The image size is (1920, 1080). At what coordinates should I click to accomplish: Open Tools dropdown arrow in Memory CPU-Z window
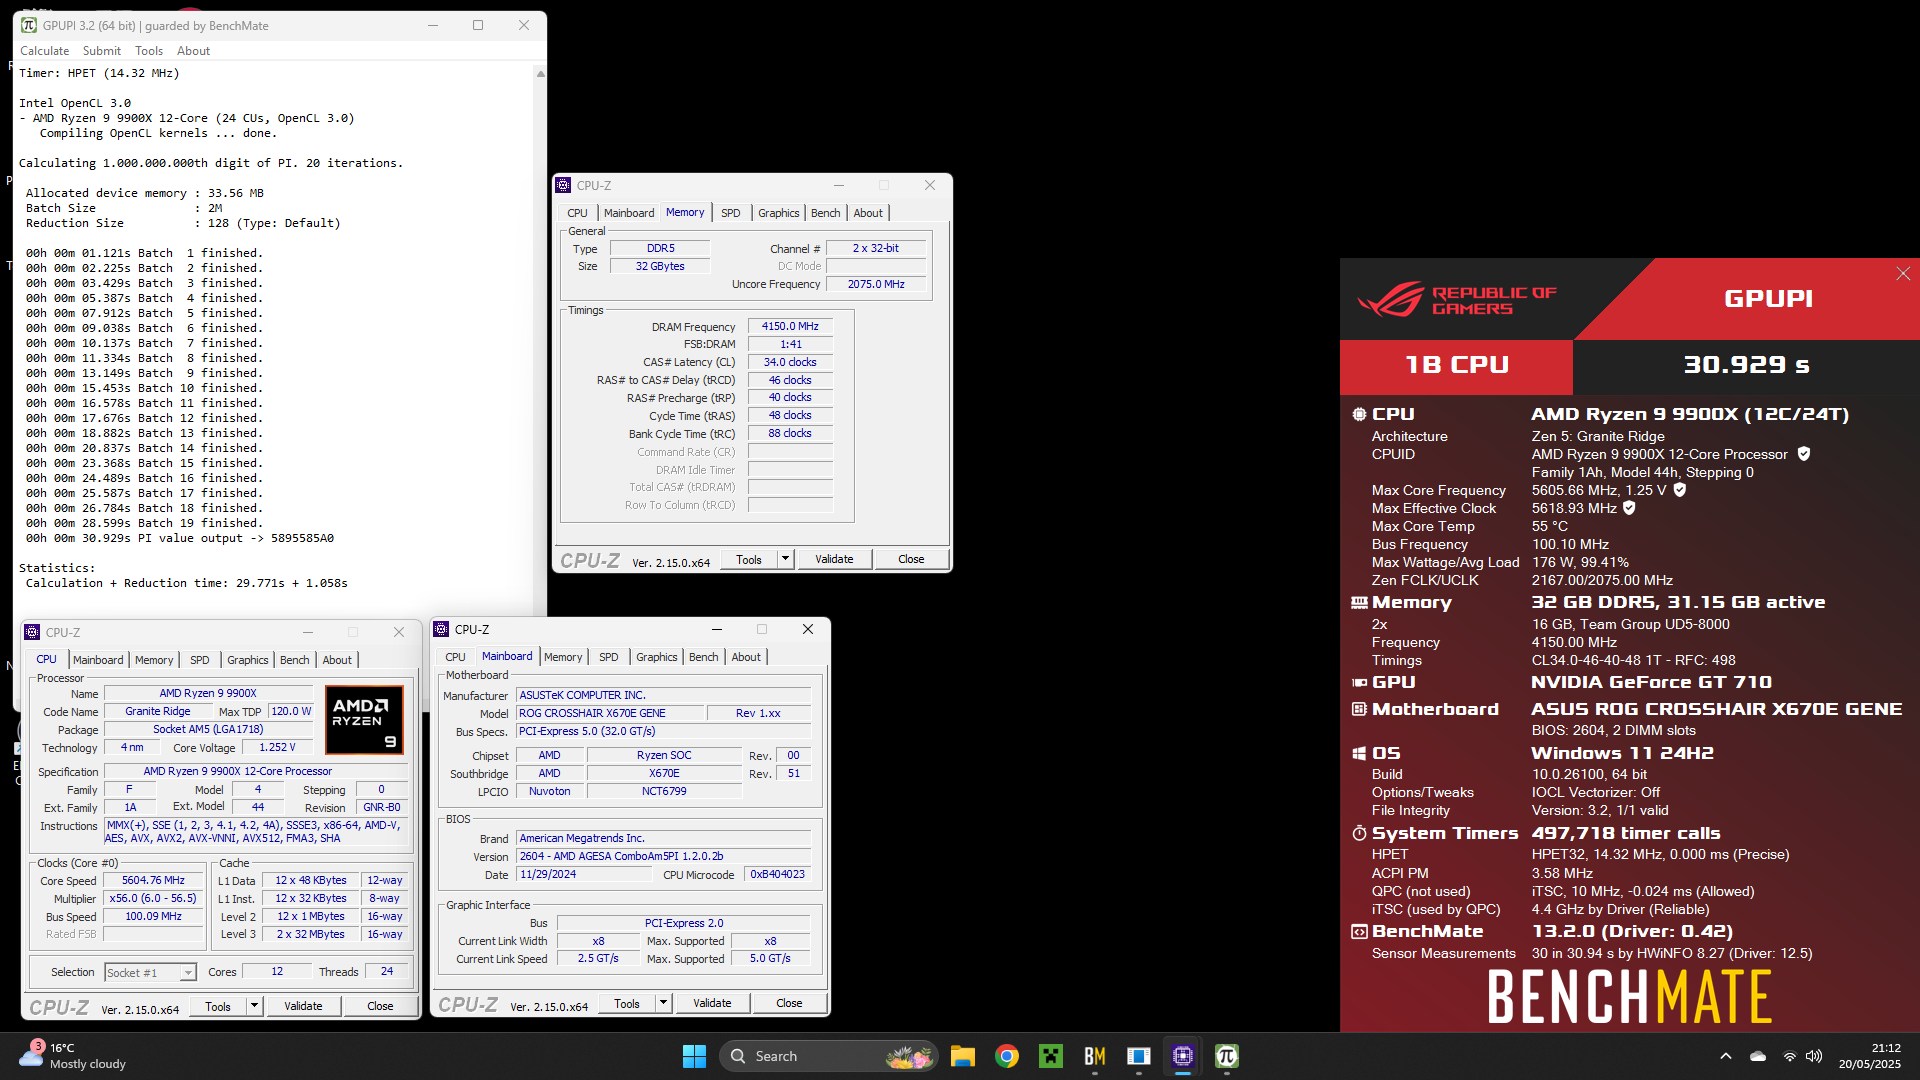point(786,559)
